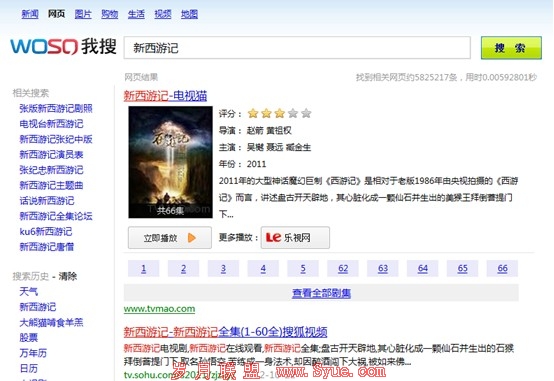Click the third rating star
The height and width of the screenshot is (381, 554).
tap(279, 113)
